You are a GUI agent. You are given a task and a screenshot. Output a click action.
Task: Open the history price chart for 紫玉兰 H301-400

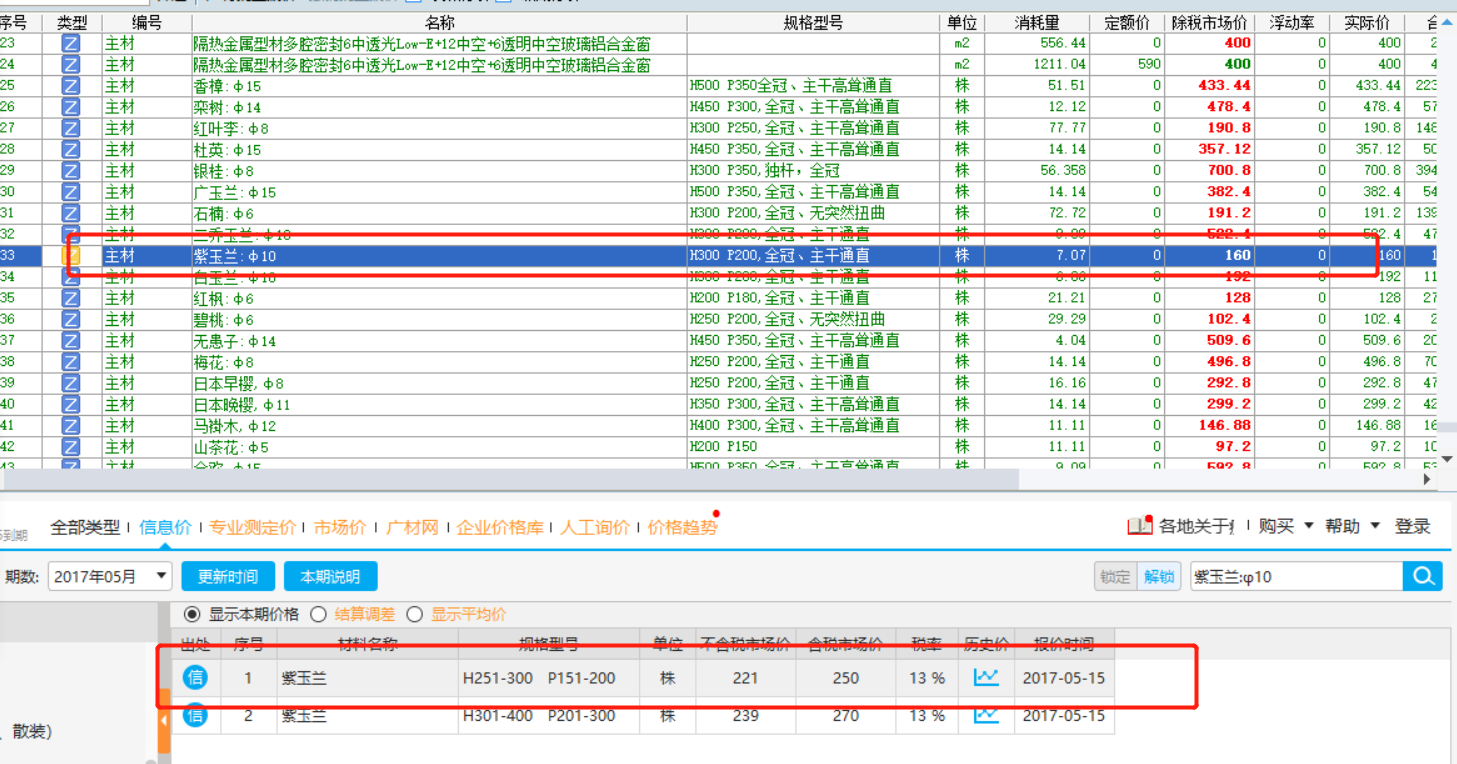point(986,716)
